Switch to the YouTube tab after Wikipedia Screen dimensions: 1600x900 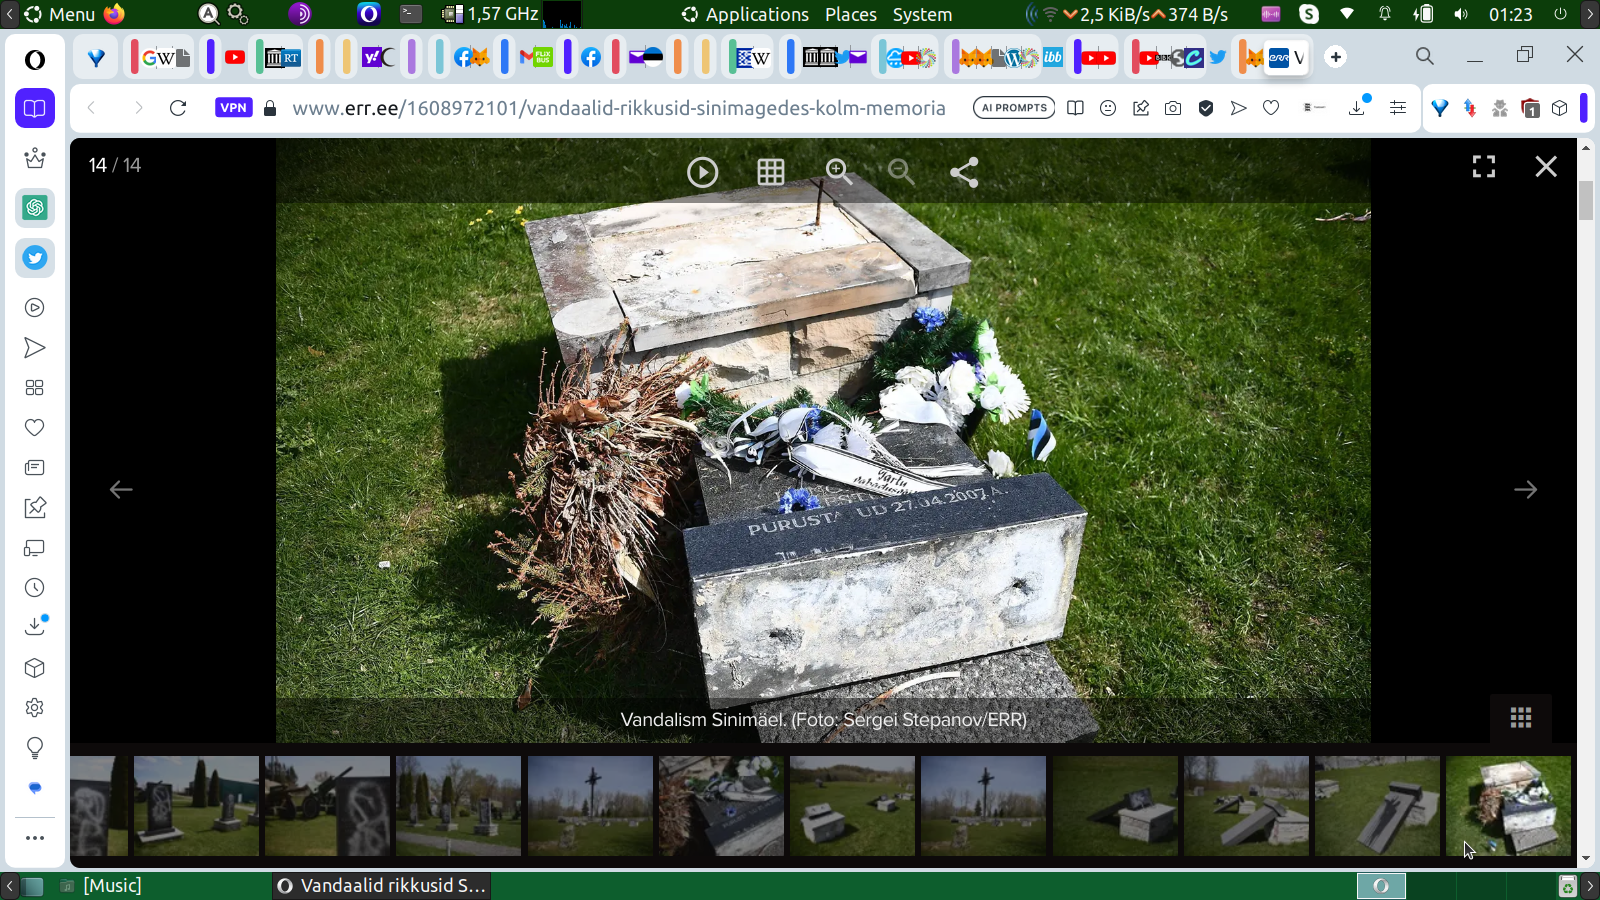click(235, 57)
